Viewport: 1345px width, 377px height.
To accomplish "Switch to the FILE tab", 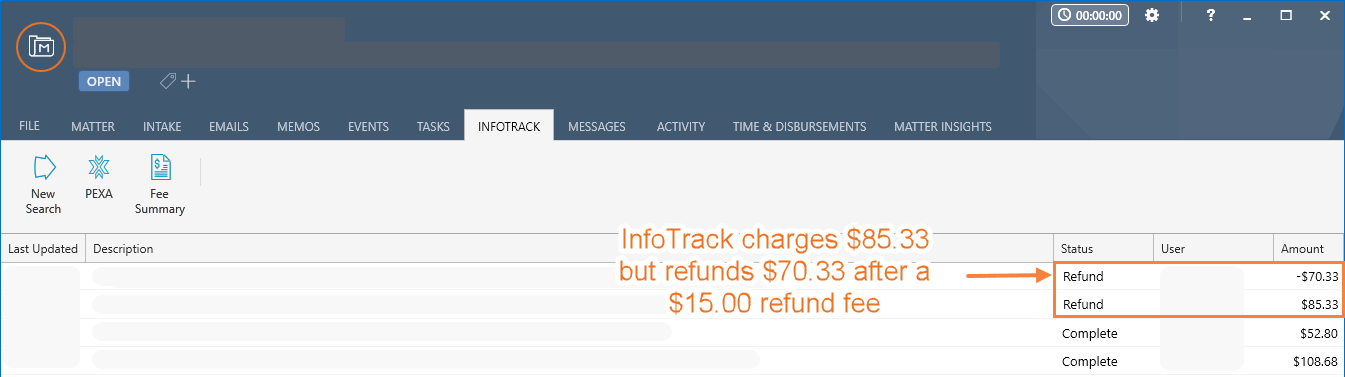I will tap(29, 126).
